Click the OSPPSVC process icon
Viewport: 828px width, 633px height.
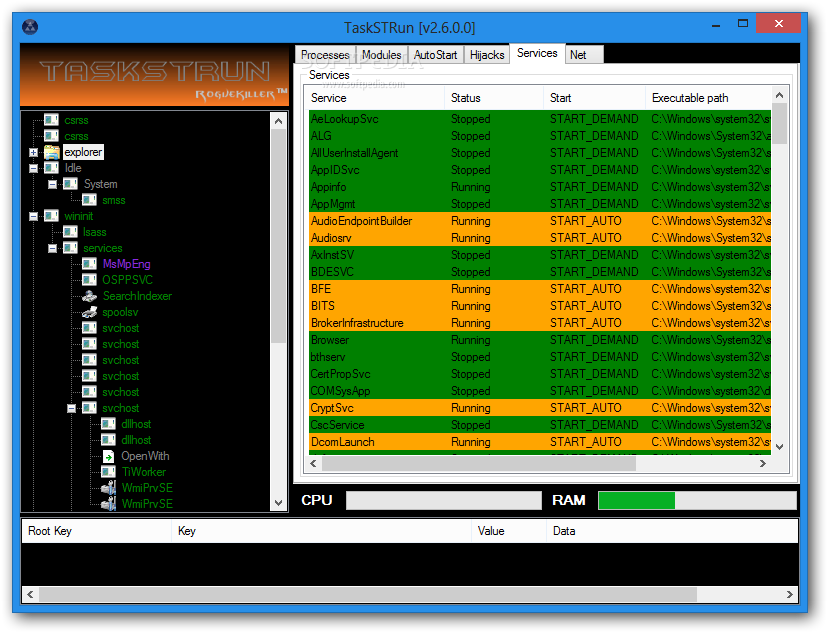[89, 280]
